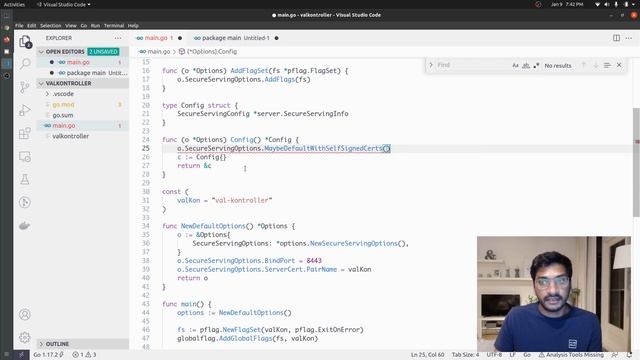Open the File menu
The height and width of the screenshot is (360, 640).
19,25
